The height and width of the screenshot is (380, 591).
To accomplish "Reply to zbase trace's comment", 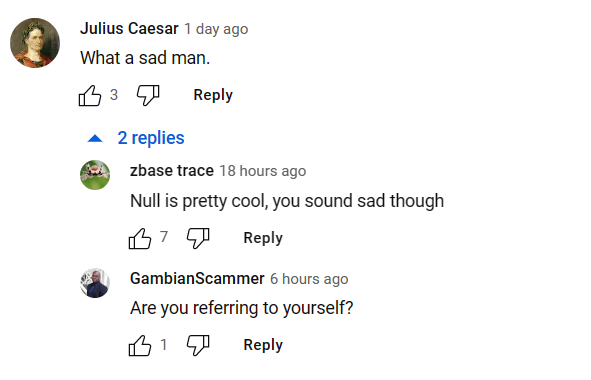I will 263,238.
